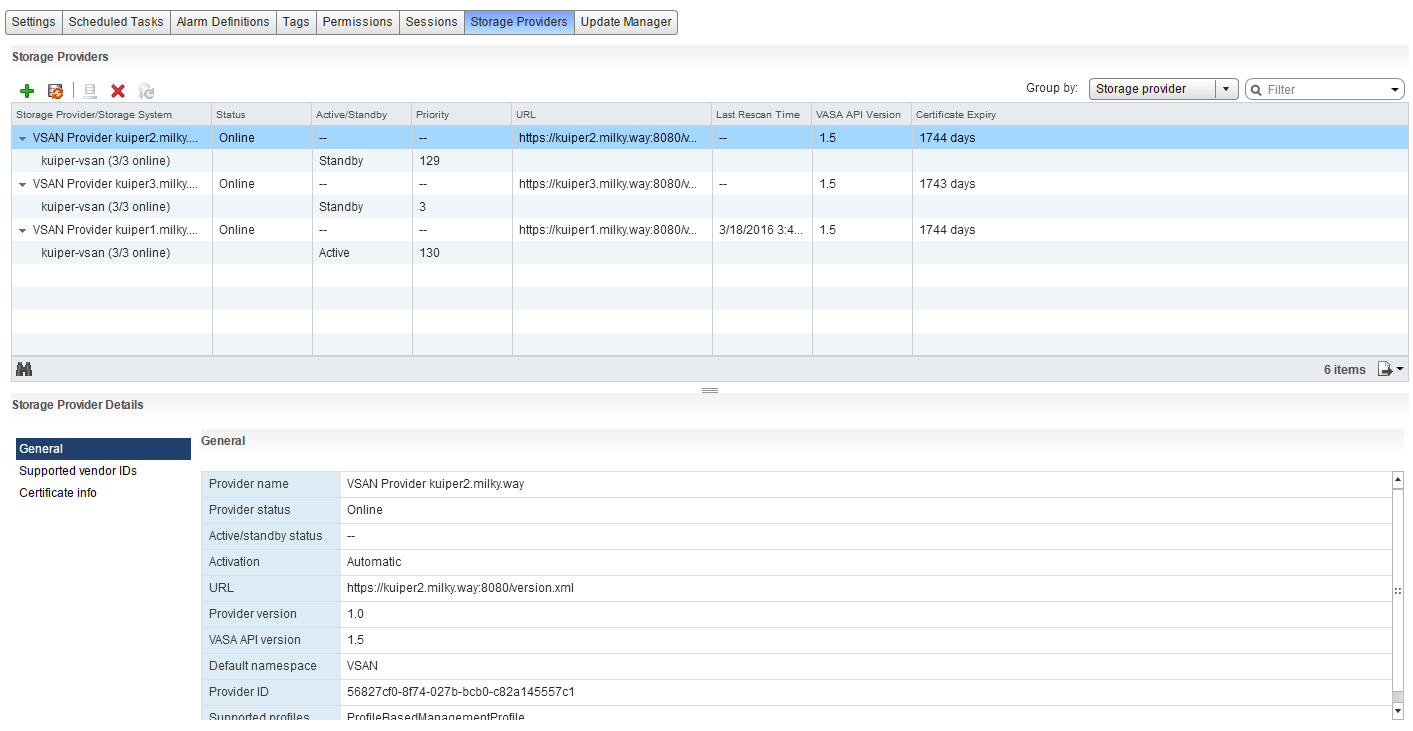
Task: Open the export list icon menu
Action: pos(1390,369)
